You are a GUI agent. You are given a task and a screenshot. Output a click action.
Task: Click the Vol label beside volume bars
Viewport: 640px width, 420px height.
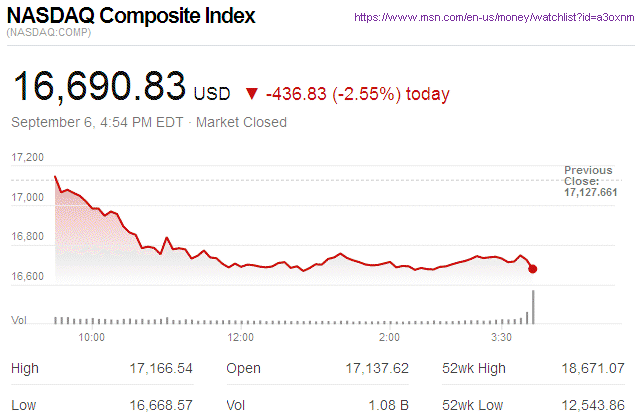tap(18, 320)
